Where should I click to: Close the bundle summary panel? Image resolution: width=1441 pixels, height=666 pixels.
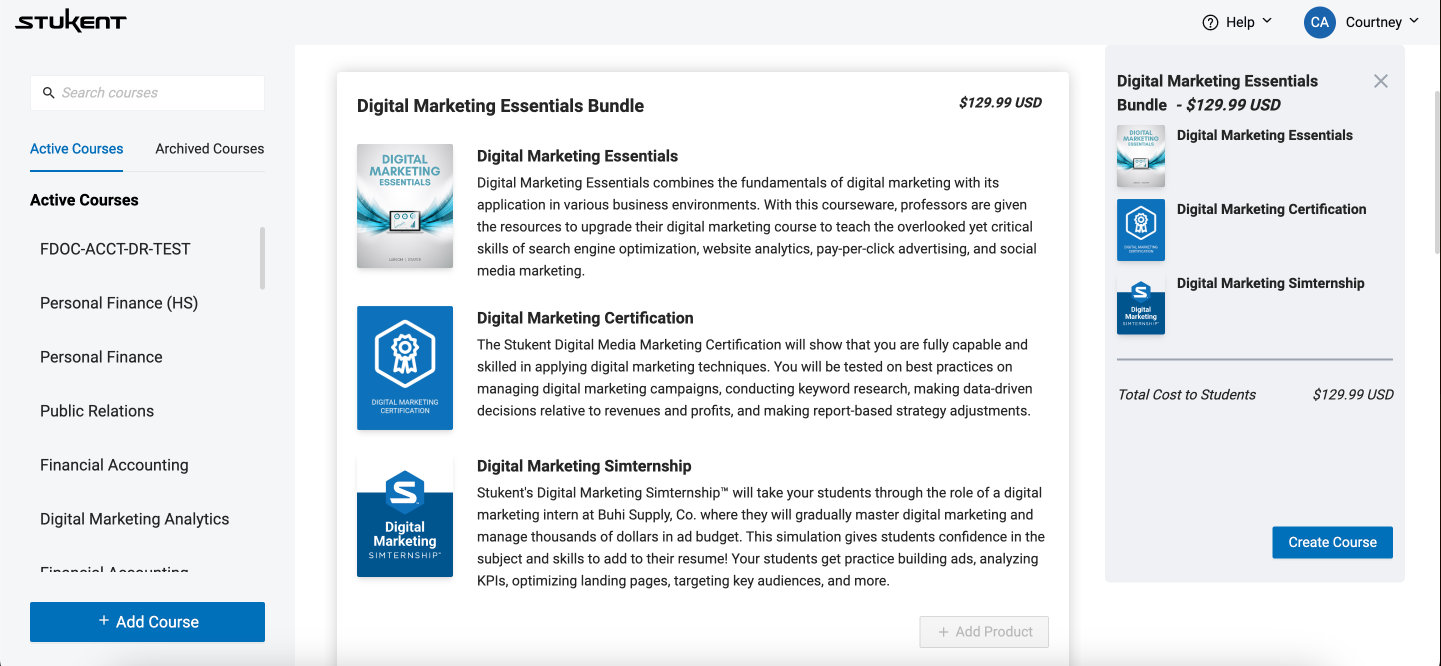[1381, 81]
